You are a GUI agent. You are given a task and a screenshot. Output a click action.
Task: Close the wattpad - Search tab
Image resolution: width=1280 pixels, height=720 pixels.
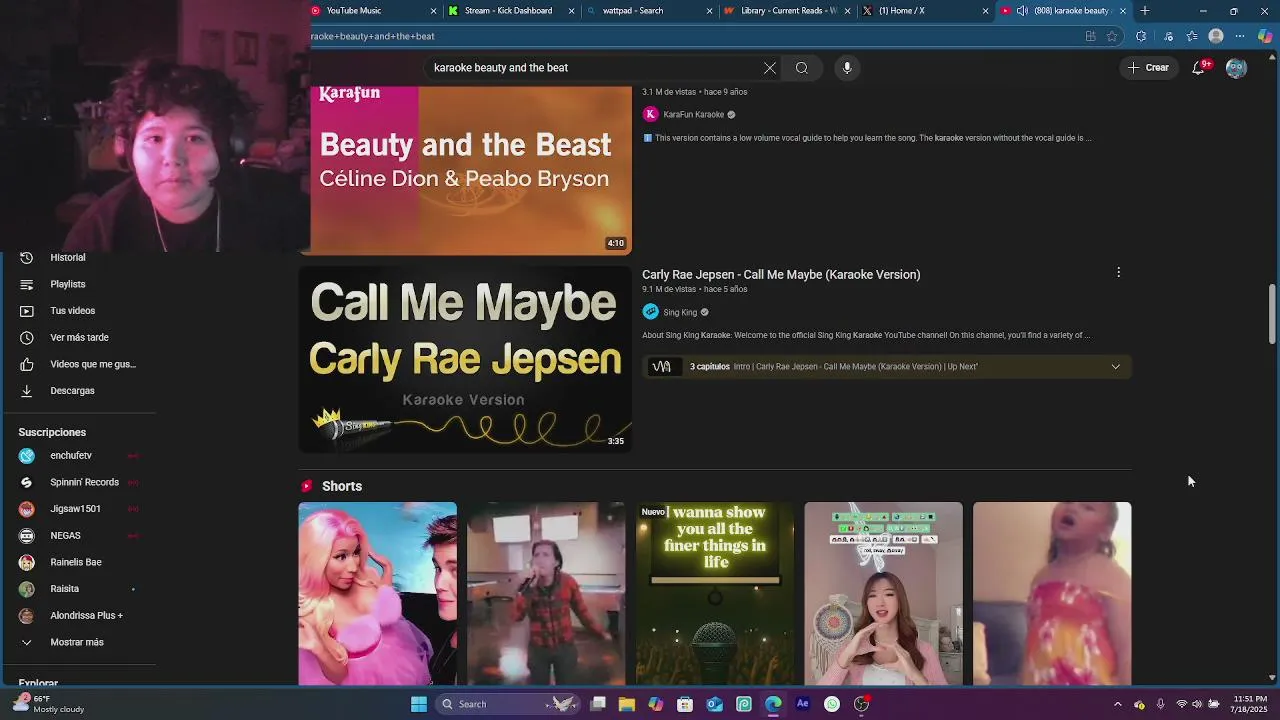click(709, 11)
